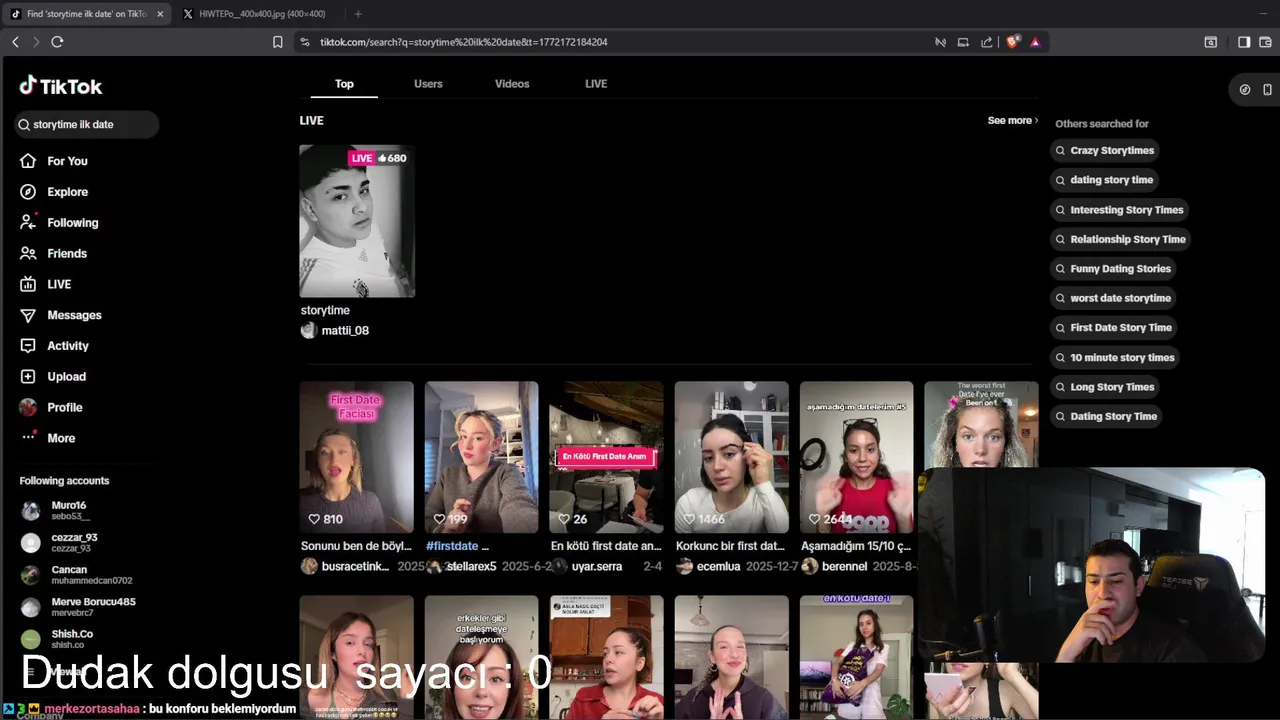Open the Friends page
This screenshot has width=1280, height=720.
[53, 254]
